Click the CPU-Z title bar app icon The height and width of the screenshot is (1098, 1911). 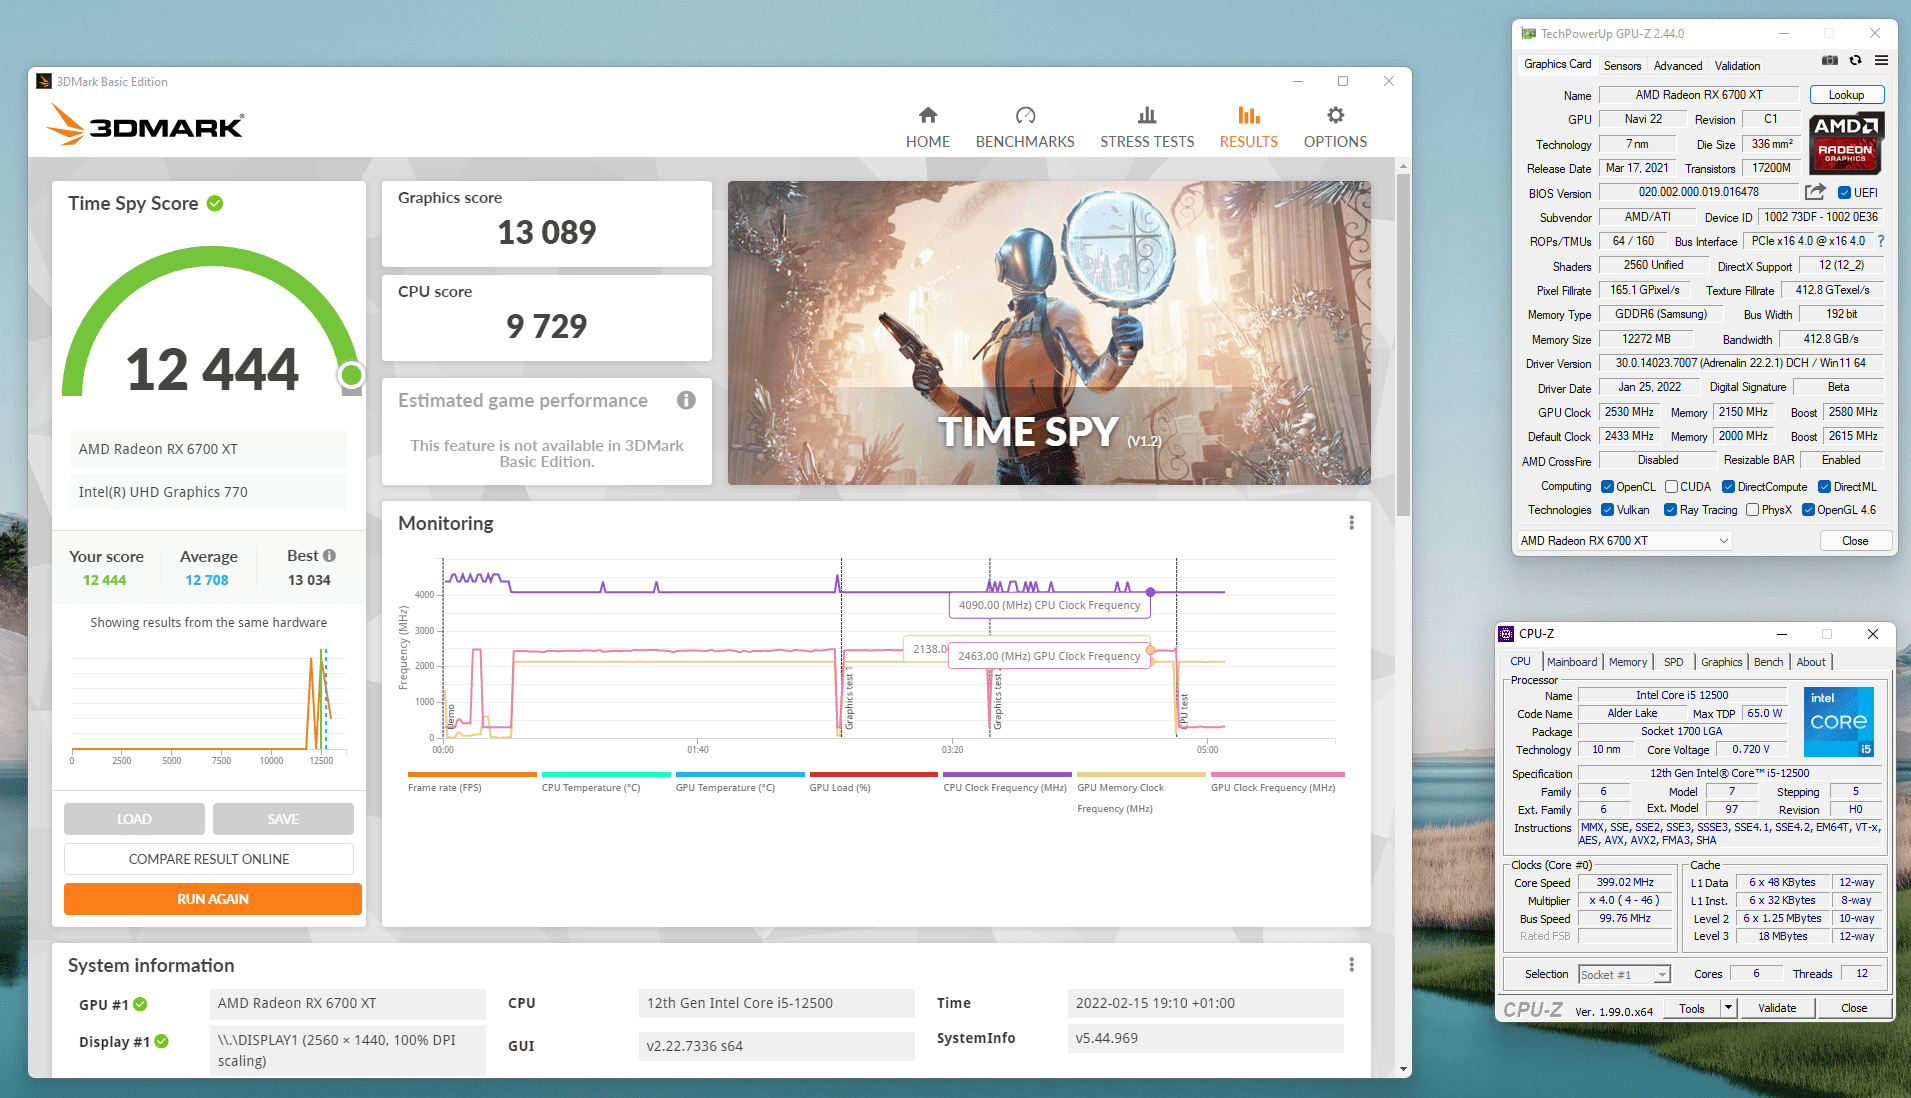click(1506, 634)
